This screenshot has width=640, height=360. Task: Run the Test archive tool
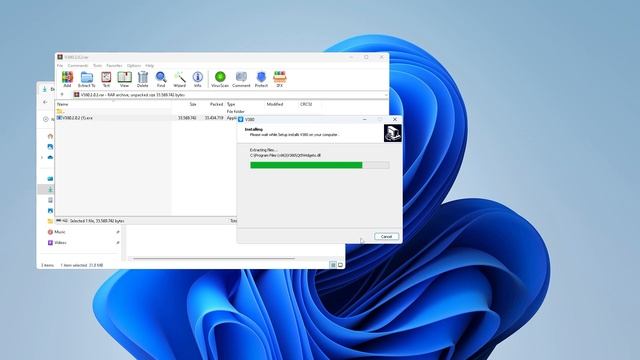coord(106,79)
